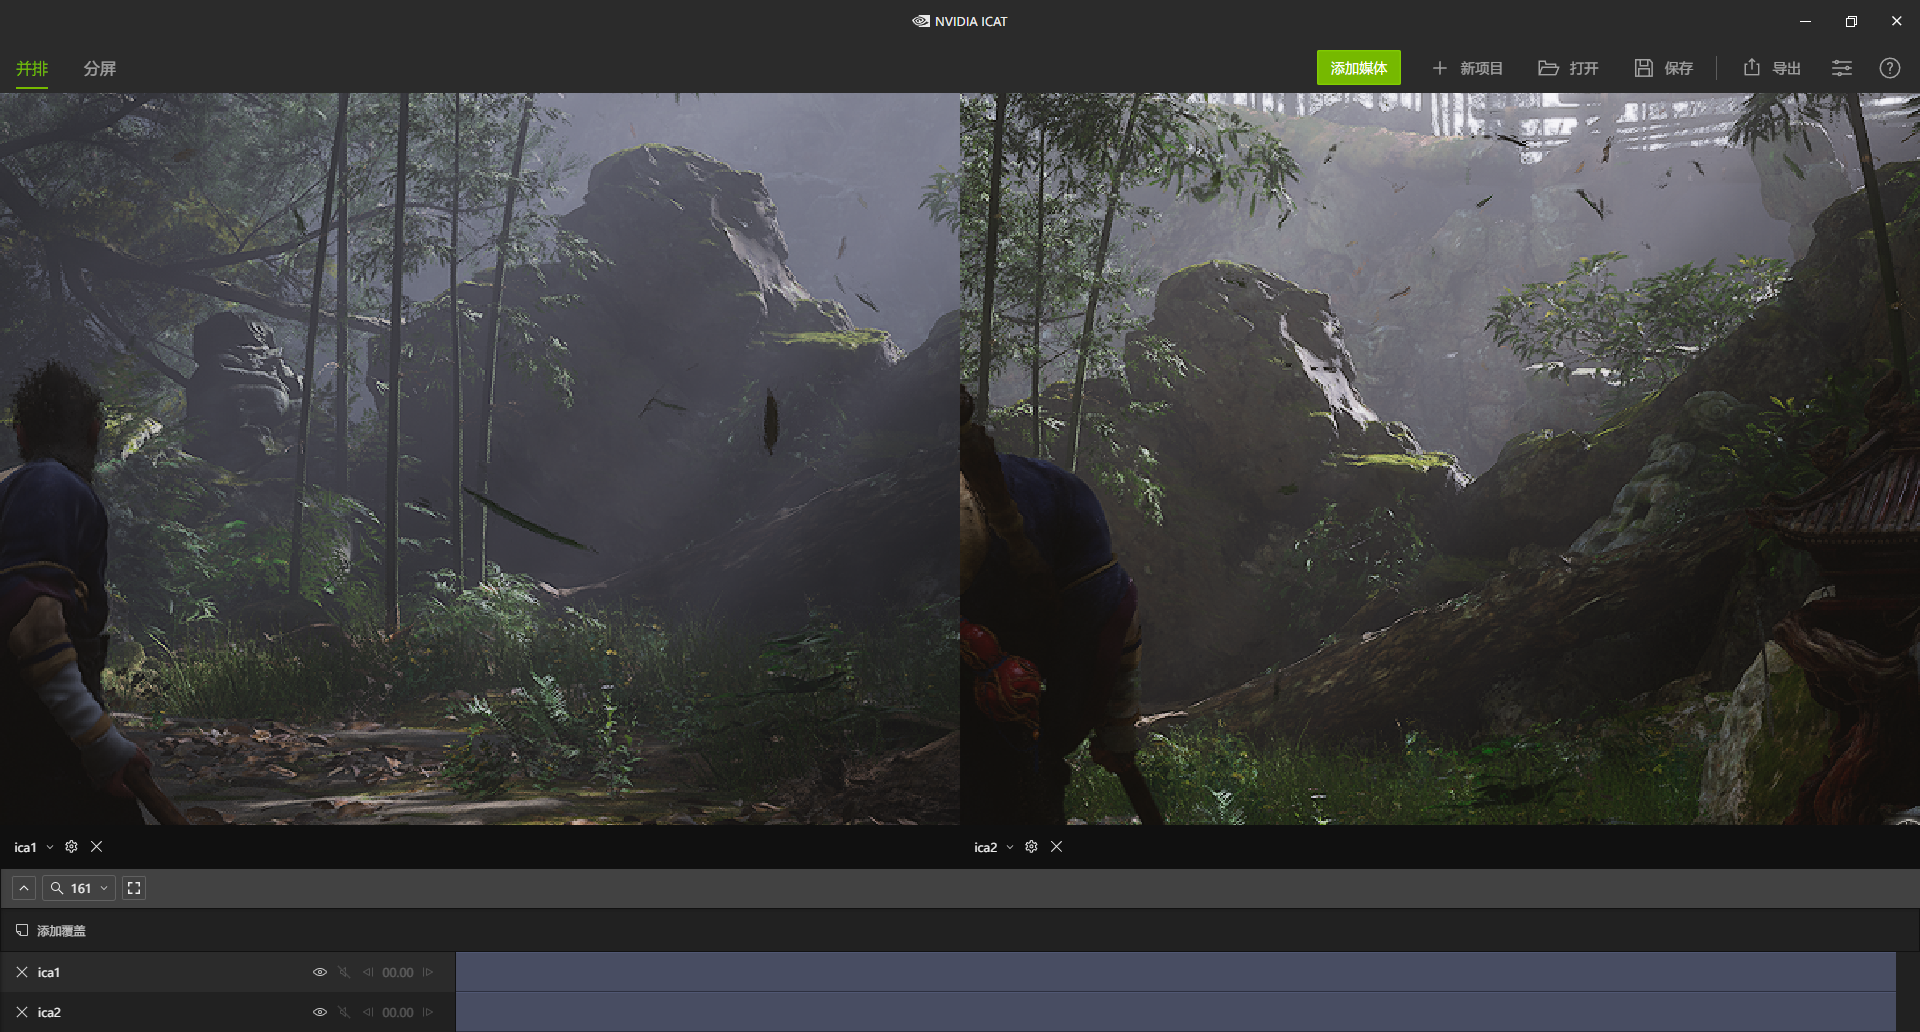
Task: Unmute audio on the ica1 track
Action: pos(344,971)
